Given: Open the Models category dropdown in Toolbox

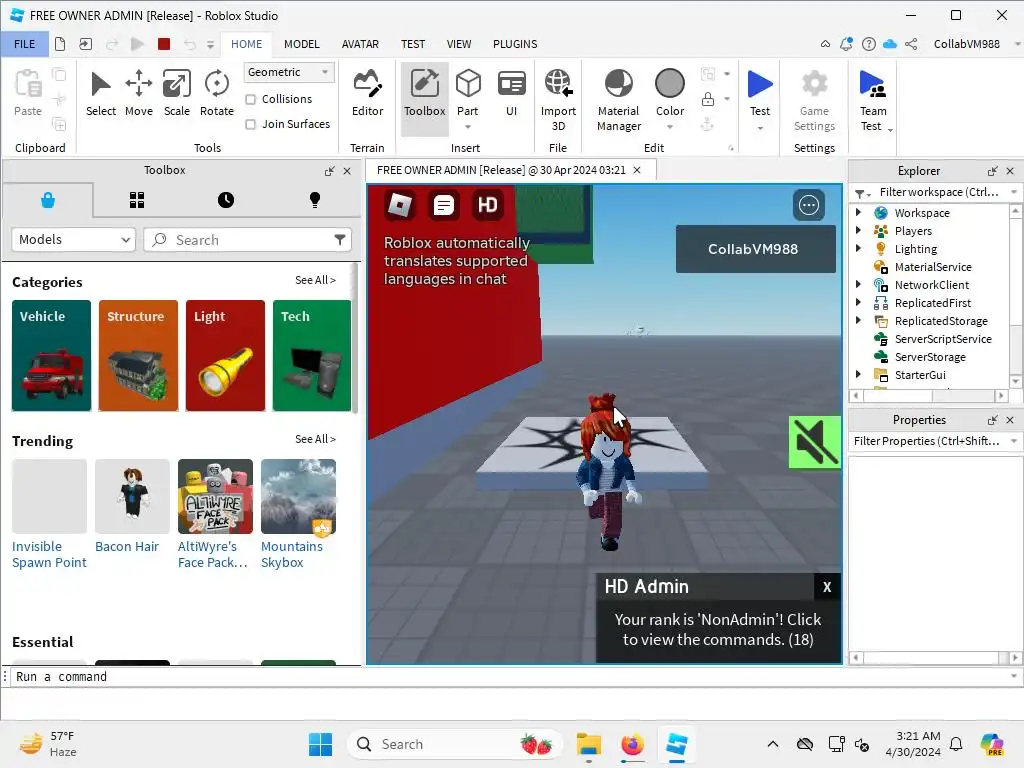Looking at the screenshot, I should tap(73, 240).
